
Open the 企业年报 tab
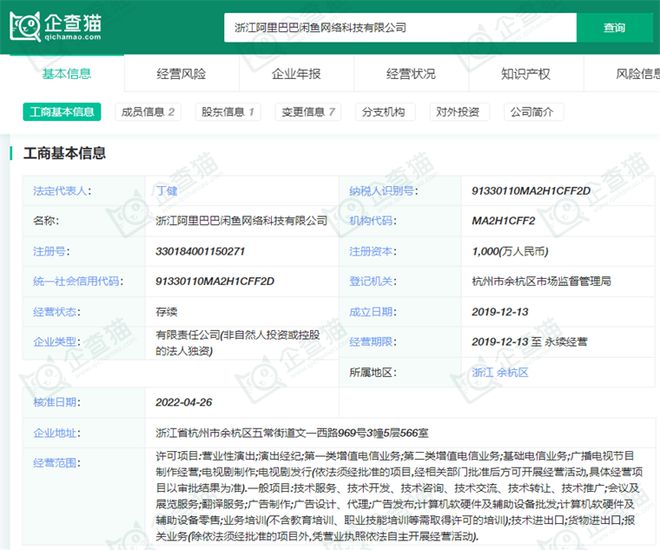(x=296, y=74)
